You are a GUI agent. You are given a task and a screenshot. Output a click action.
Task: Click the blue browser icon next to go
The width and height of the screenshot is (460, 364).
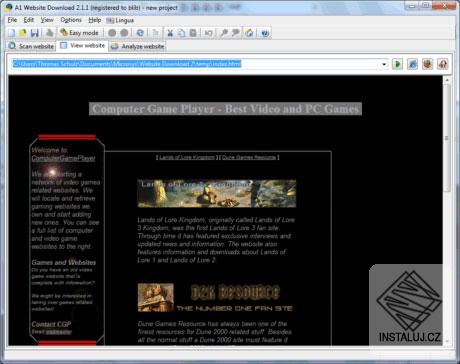(x=412, y=64)
